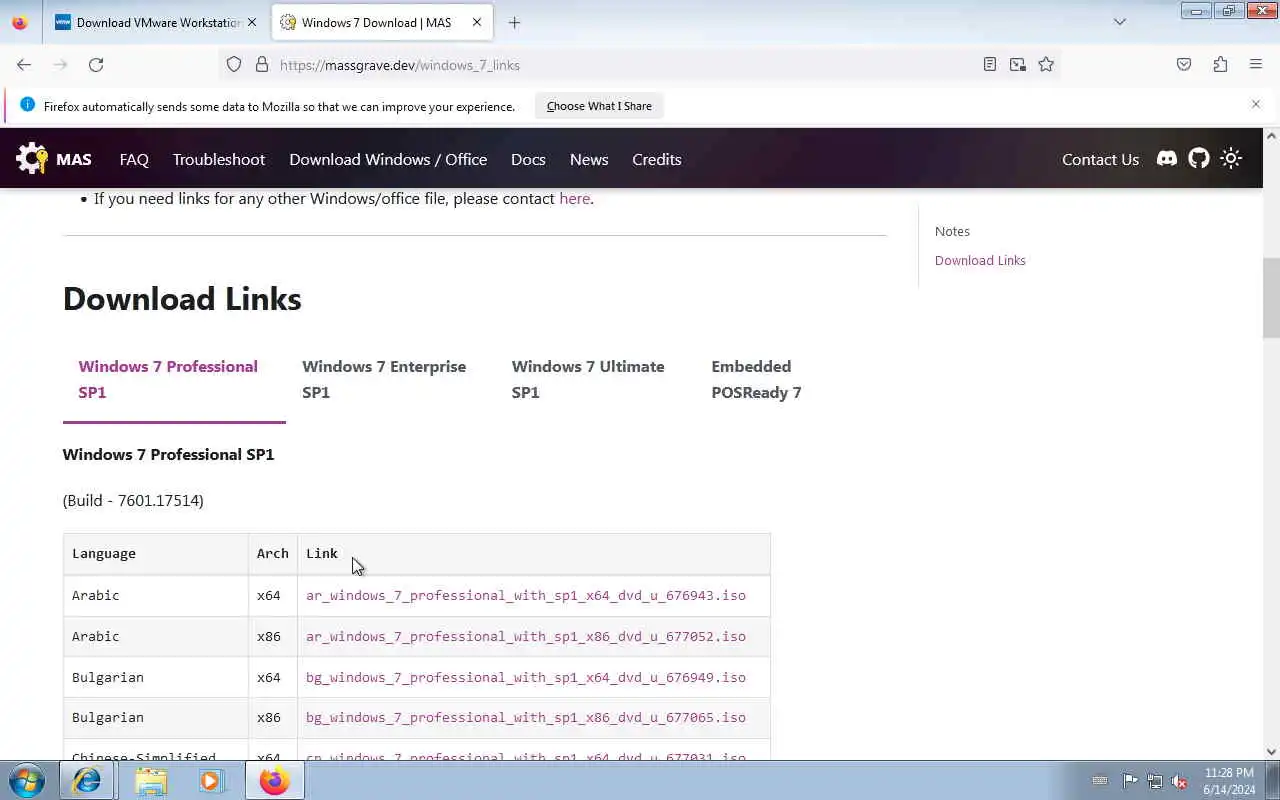Click the muted volume tray icon
The width and height of the screenshot is (1280, 800).
coord(1180,781)
